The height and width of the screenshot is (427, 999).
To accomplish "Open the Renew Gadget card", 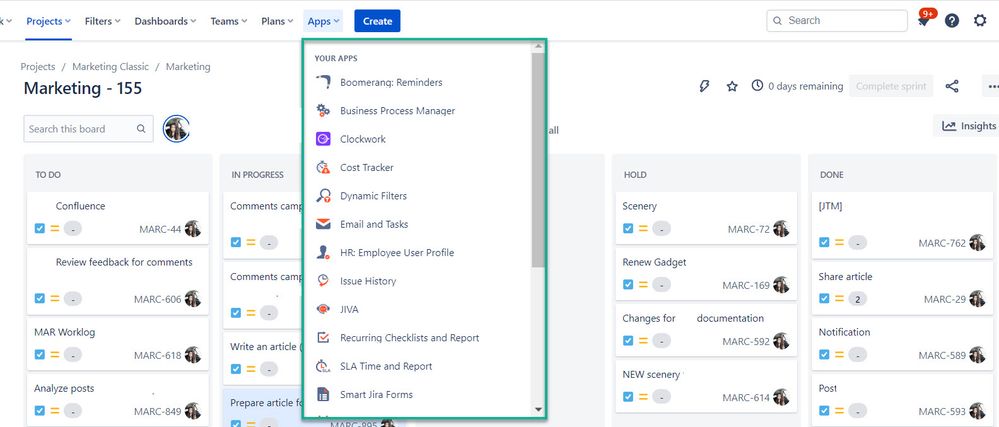I will (x=706, y=273).
